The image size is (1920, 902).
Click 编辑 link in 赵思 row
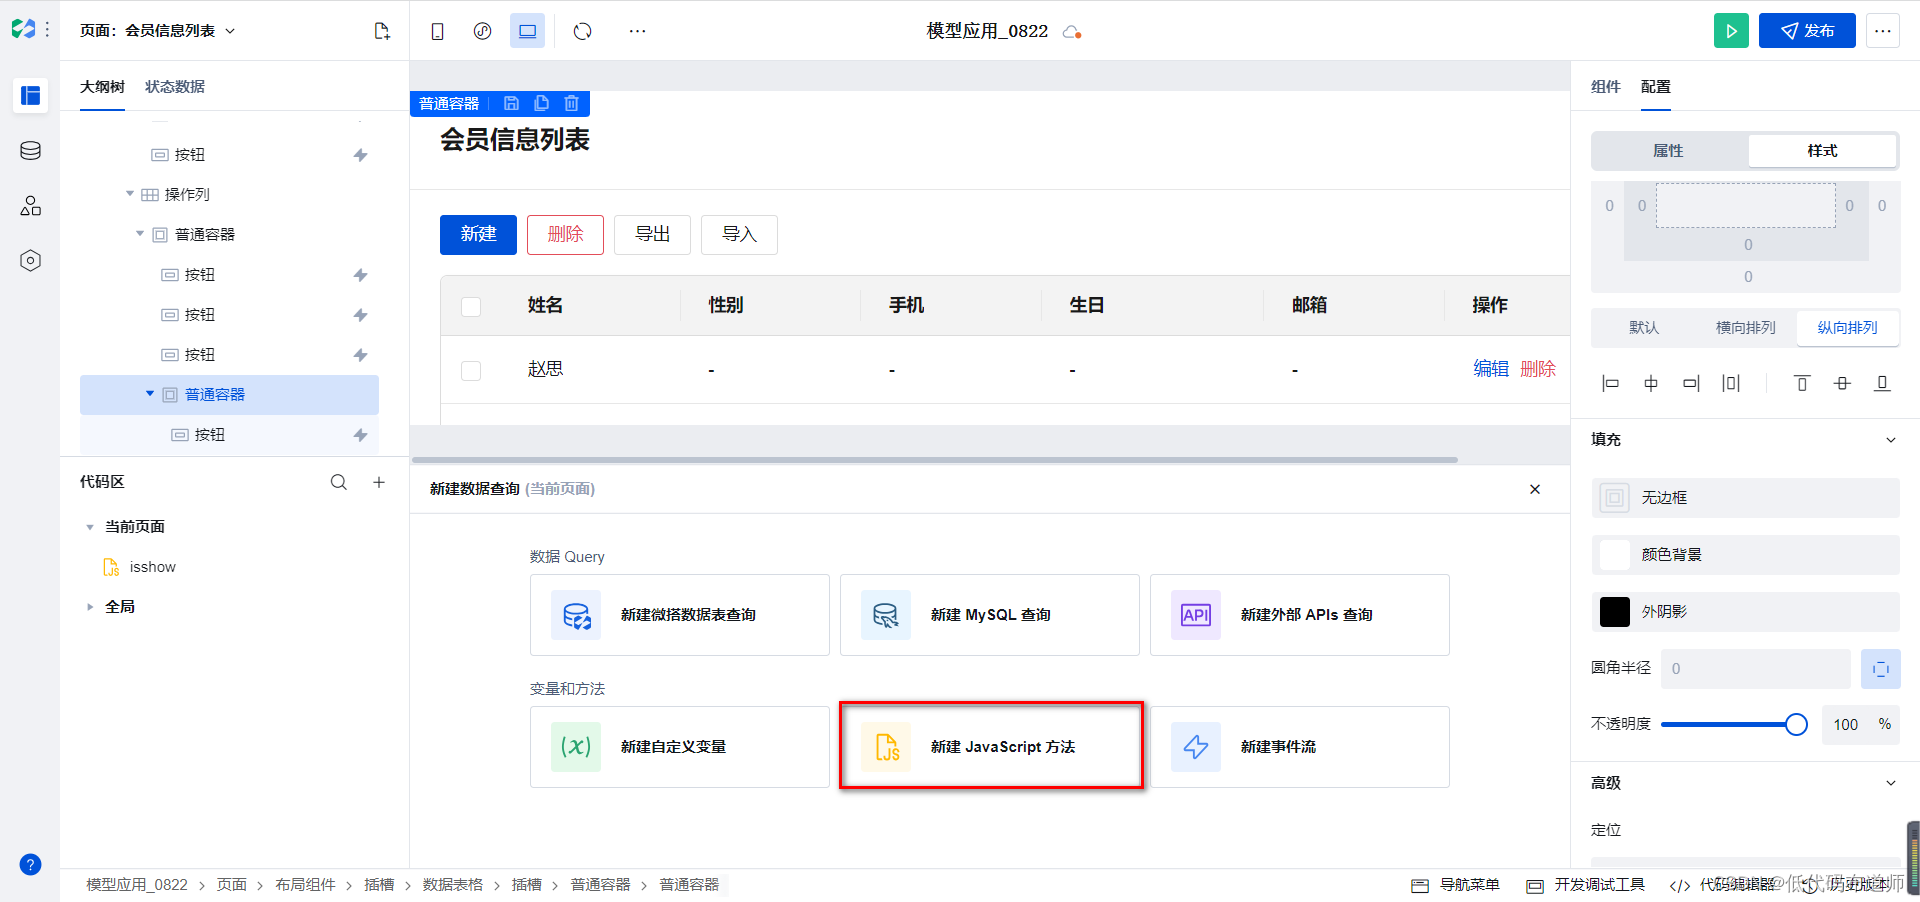tap(1490, 369)
